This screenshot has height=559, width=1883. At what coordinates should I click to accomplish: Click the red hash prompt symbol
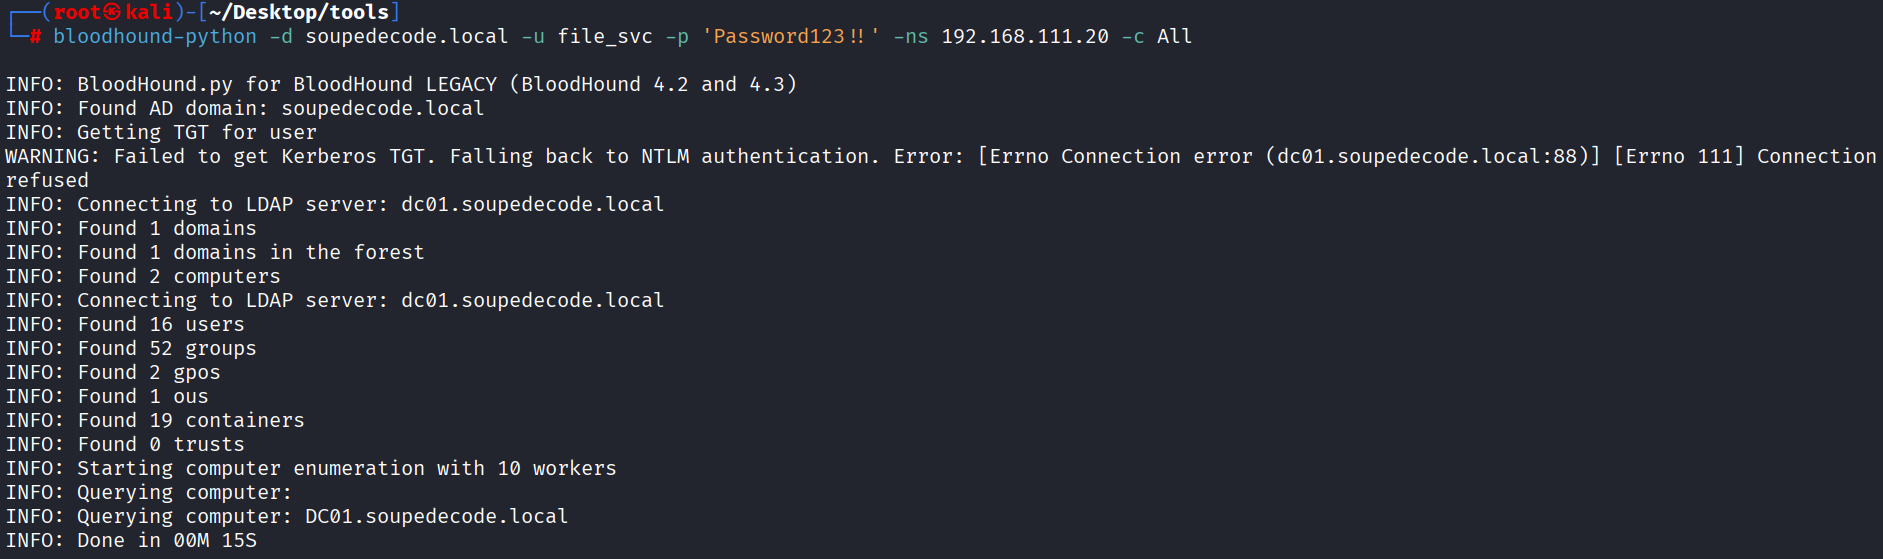pyautogui.click(x=35, y=37)
